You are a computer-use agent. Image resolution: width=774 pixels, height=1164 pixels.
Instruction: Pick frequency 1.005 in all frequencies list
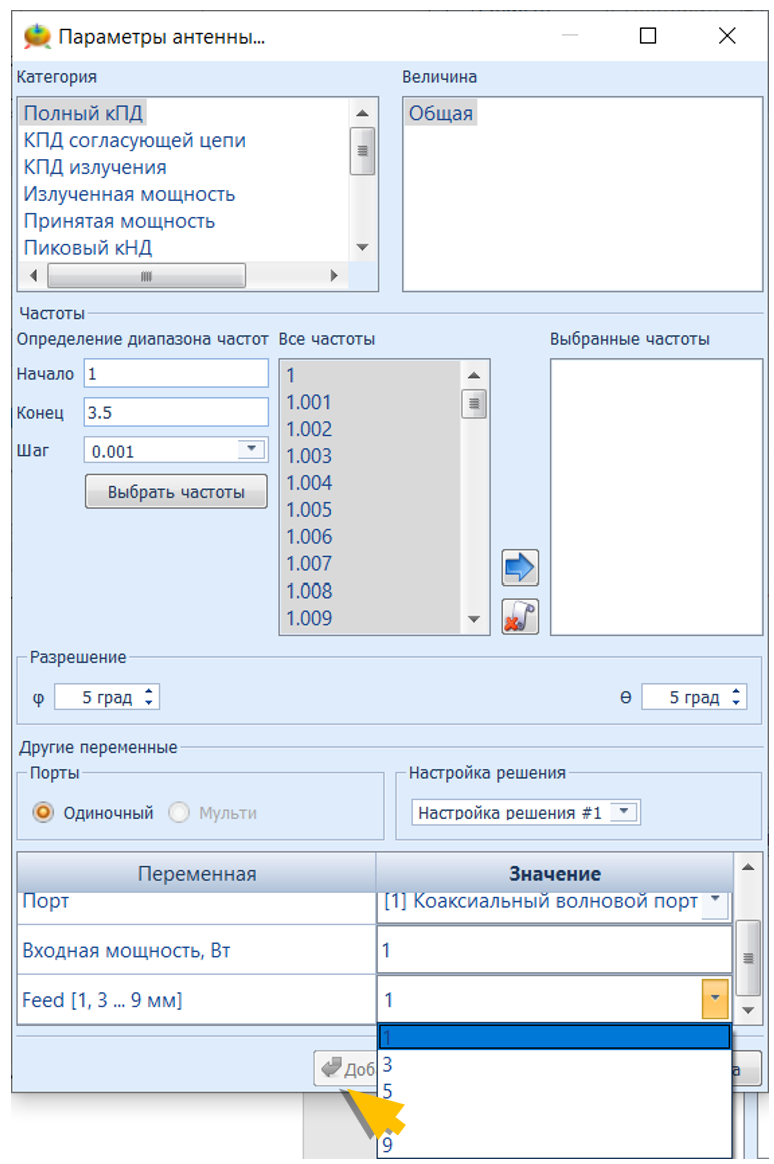pos(309,510)
